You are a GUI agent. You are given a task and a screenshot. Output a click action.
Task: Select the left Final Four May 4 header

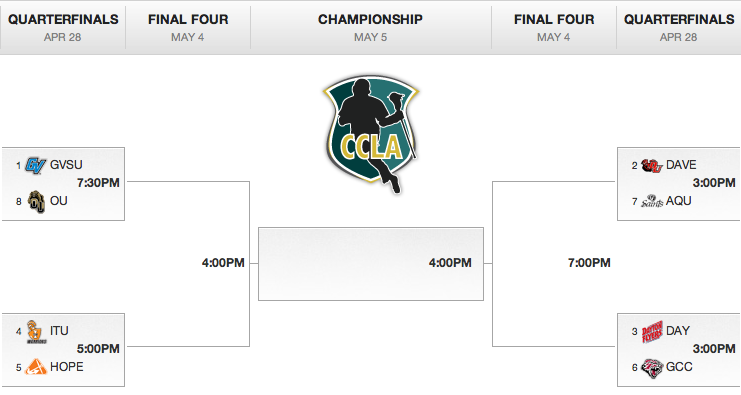(188, 27)
